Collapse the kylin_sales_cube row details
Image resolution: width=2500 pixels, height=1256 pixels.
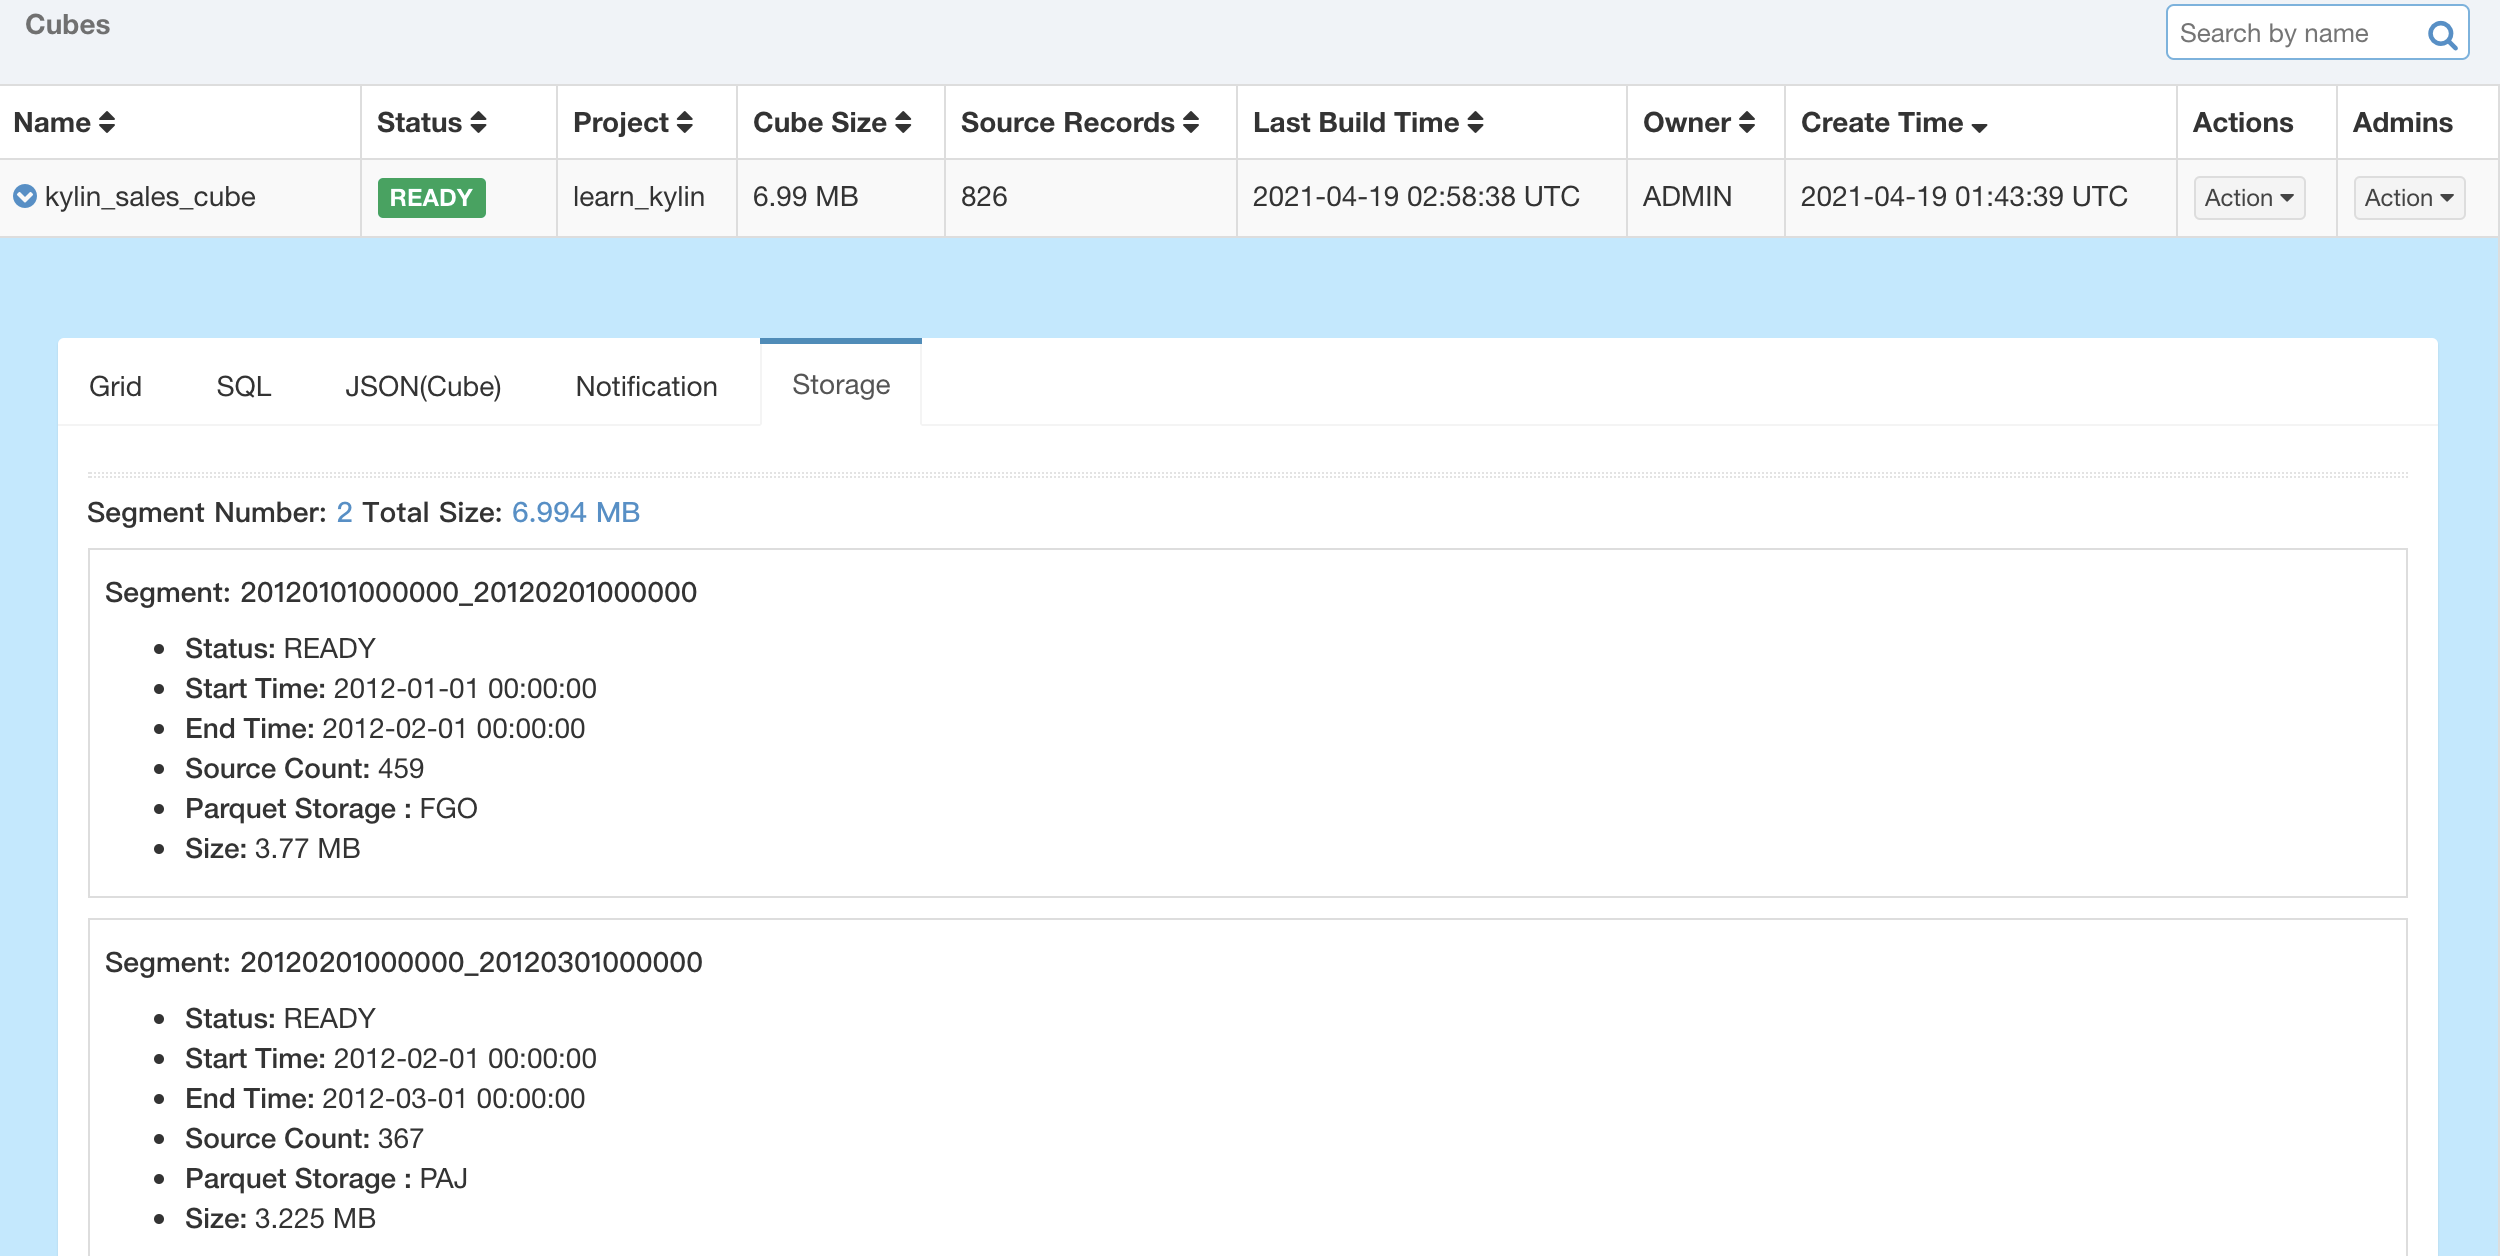point(25,196)
